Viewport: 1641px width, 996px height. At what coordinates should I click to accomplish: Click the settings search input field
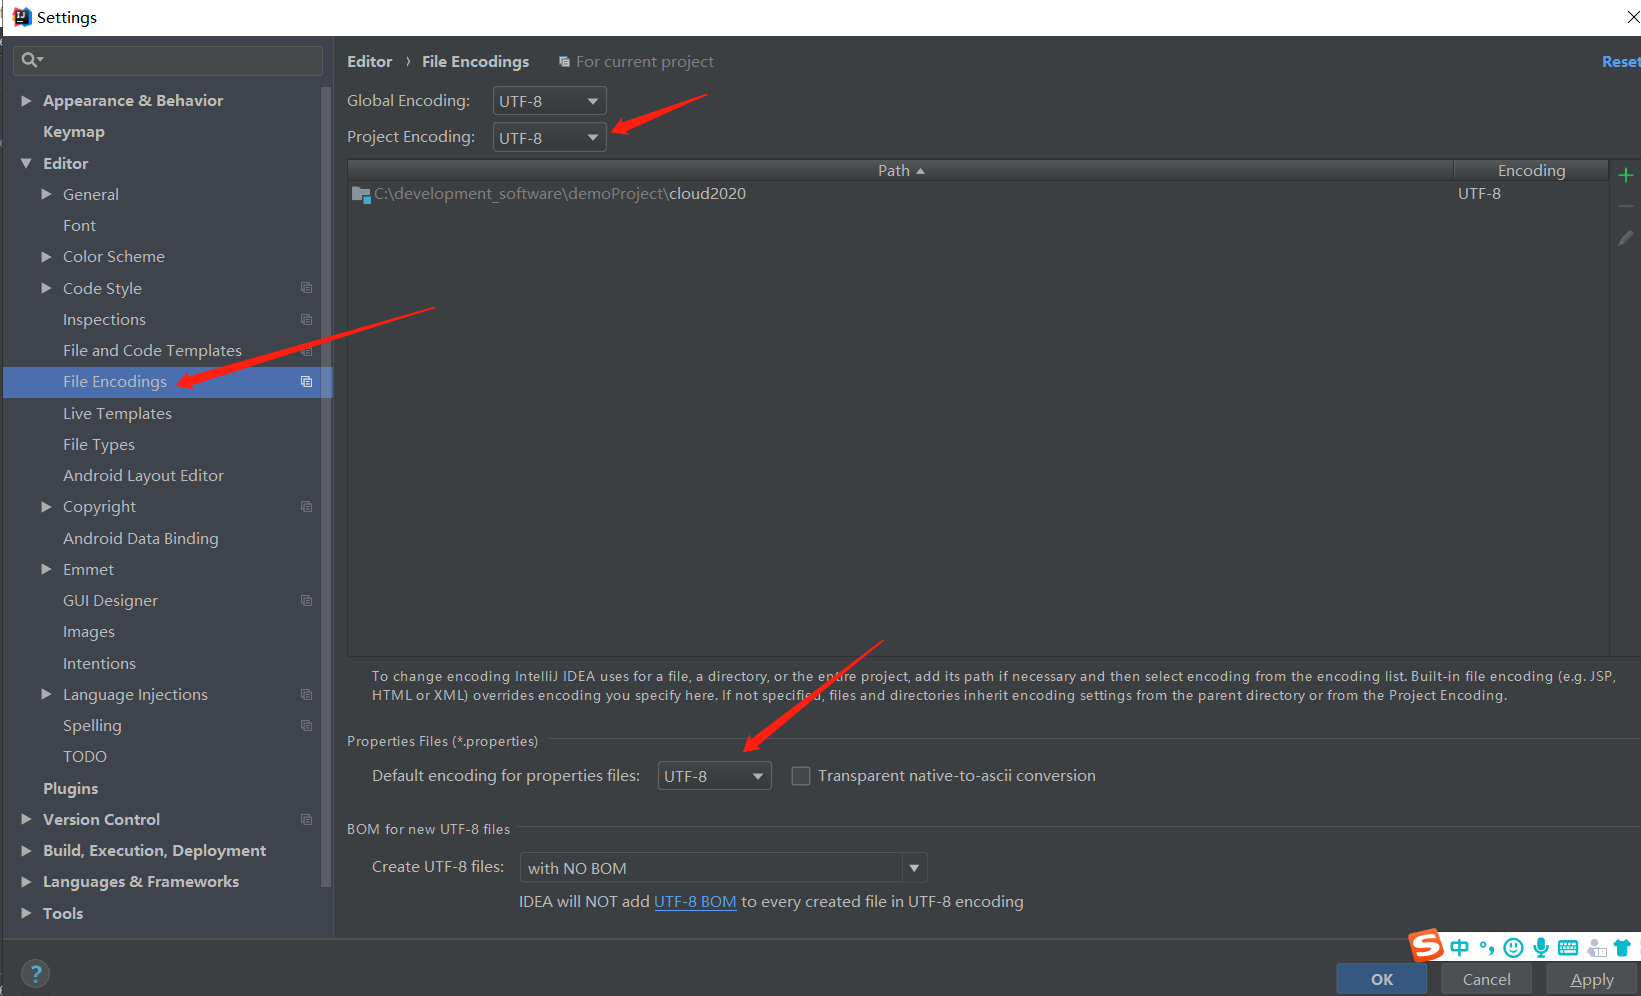pos(168,60)
